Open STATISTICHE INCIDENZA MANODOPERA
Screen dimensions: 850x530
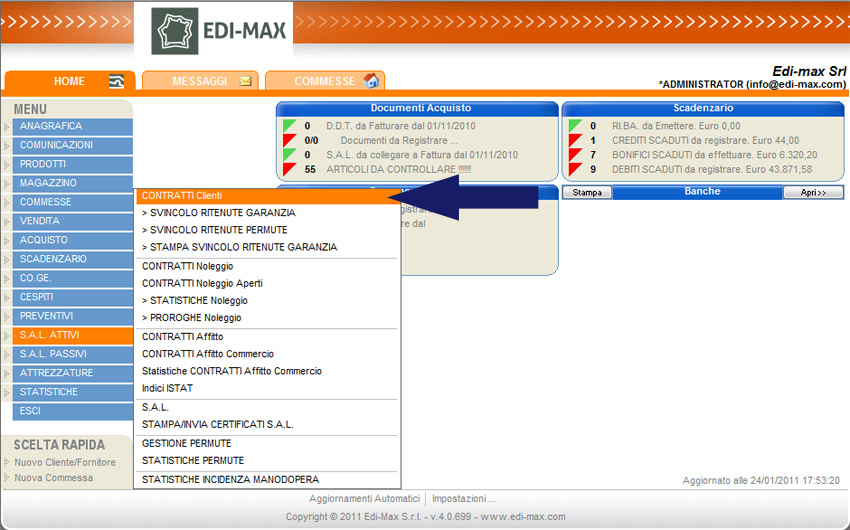[x=230, y=480]
